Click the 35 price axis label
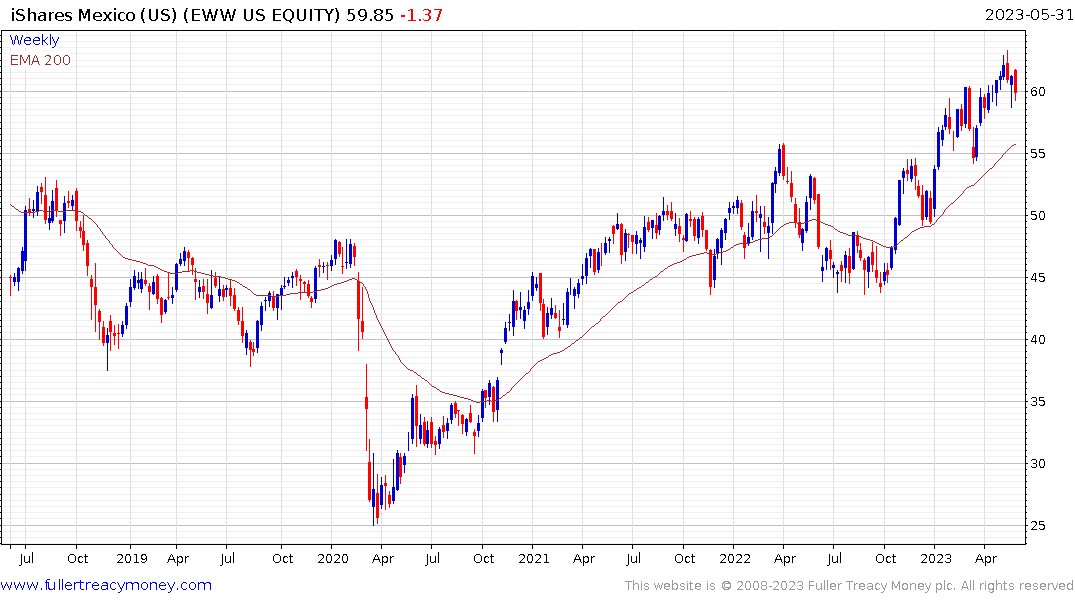This screenshot has height=600, width=1075. point(1038,402)
